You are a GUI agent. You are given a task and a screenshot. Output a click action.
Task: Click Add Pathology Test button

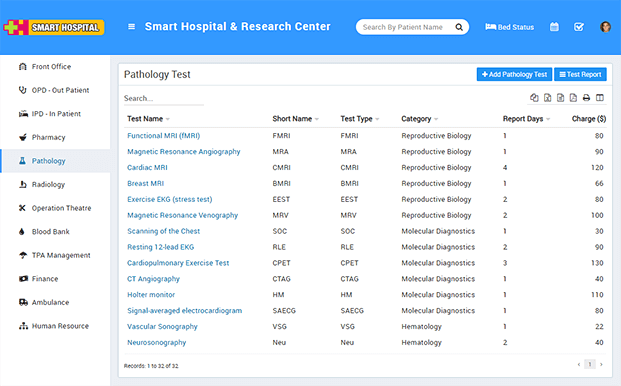pos(514,74)
